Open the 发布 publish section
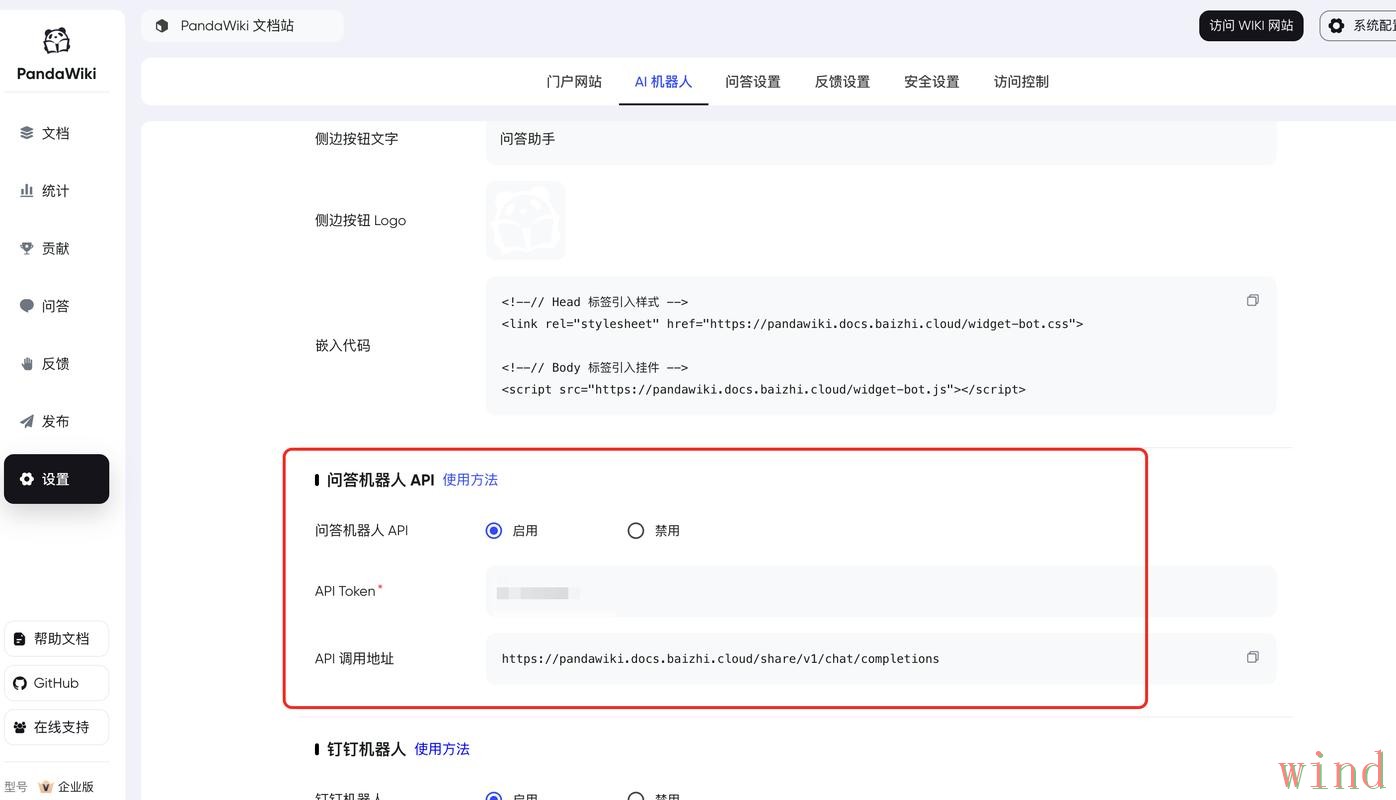The image size is (1396, 800). (55, 420)
